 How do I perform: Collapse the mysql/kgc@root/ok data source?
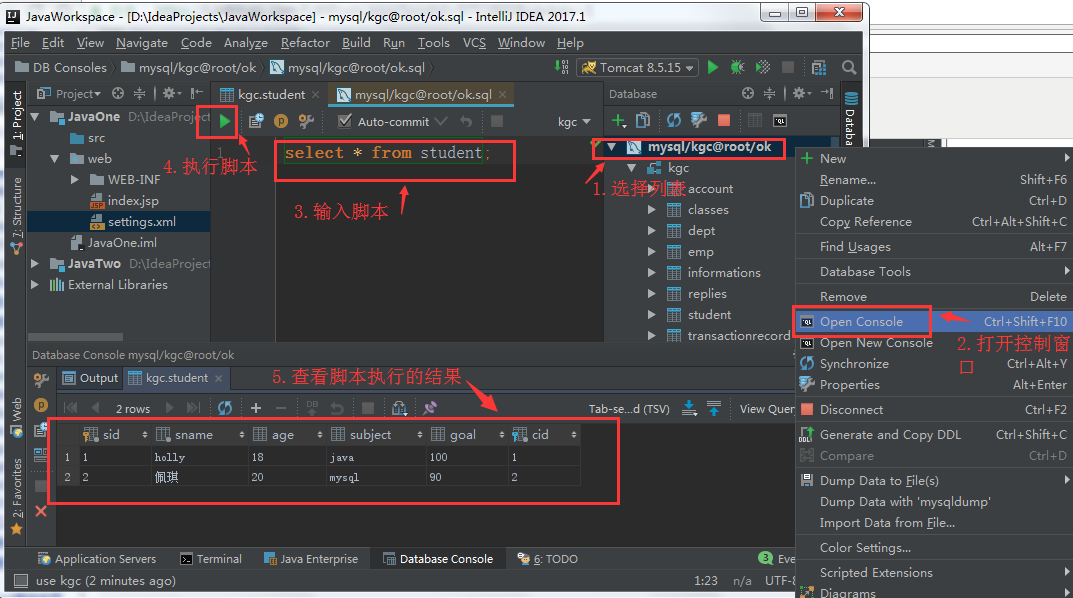pyautogui.click(x=611, y=147)
